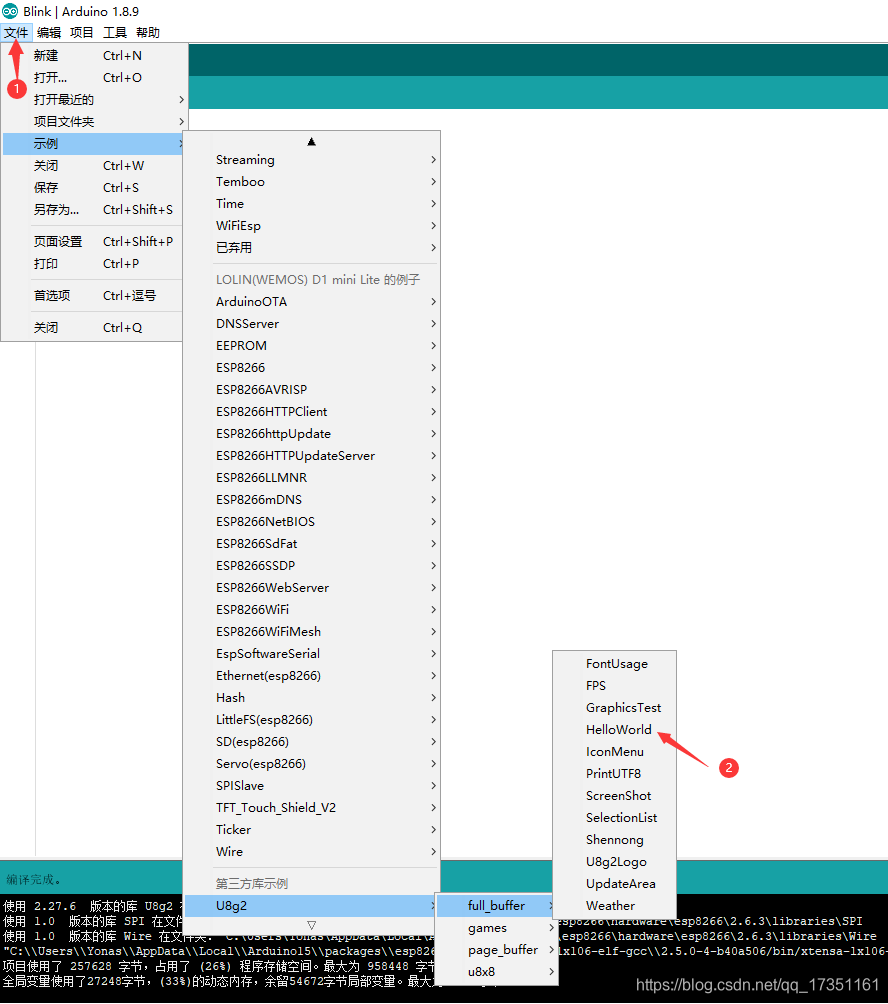Screen dimensions: 888x1004
Task: Open the 编辑 menu
Action: [x=49, y=33]
